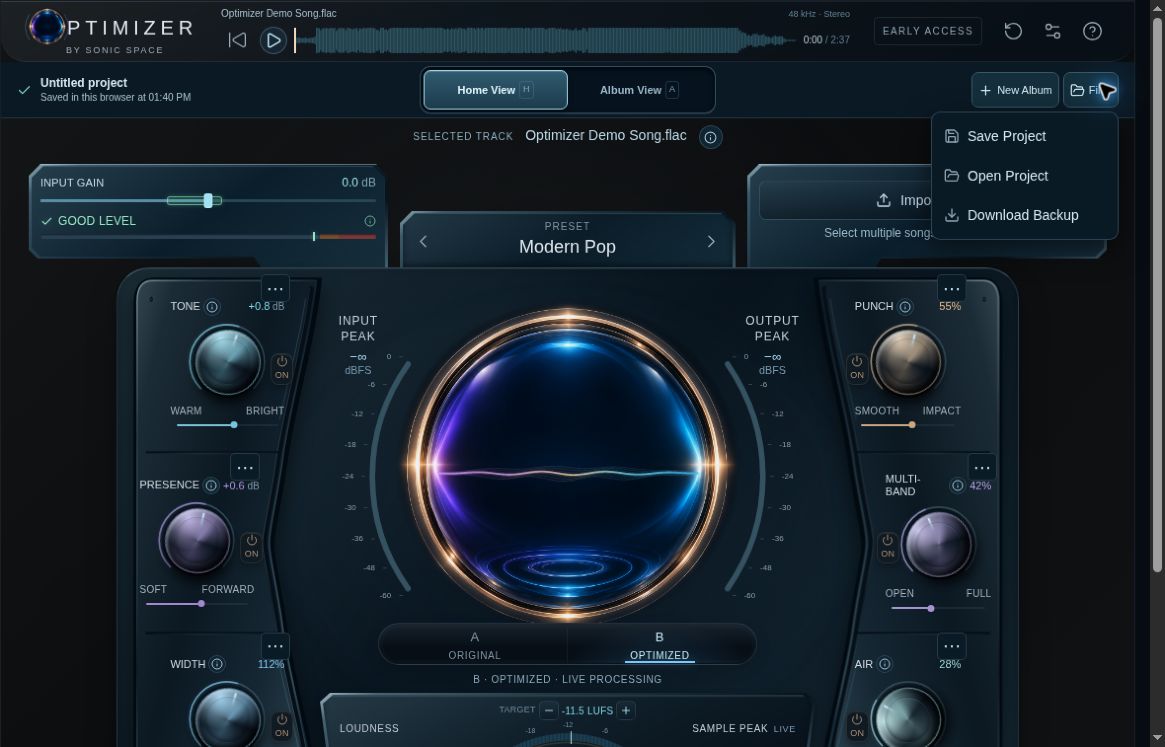Image resolution: width=1165 pixels, height=747 pixels.
Task: Open the Width more options menu
Action: tap(275, 646)
